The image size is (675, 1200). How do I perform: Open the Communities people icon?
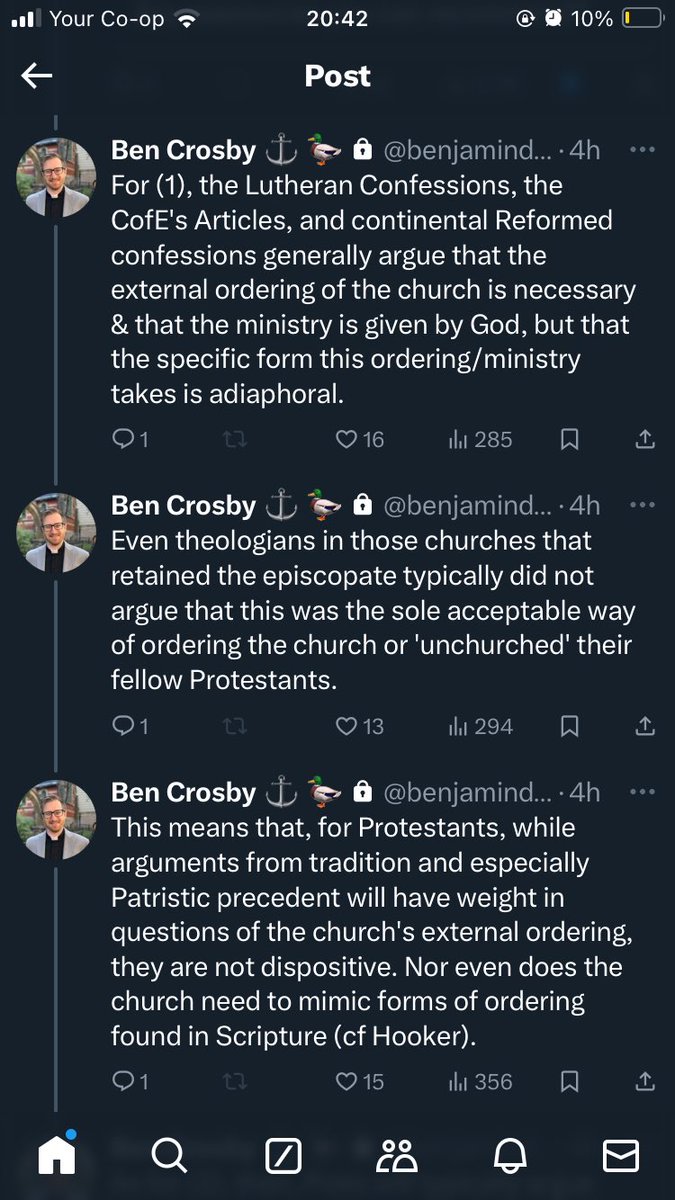pos(396,1156)
